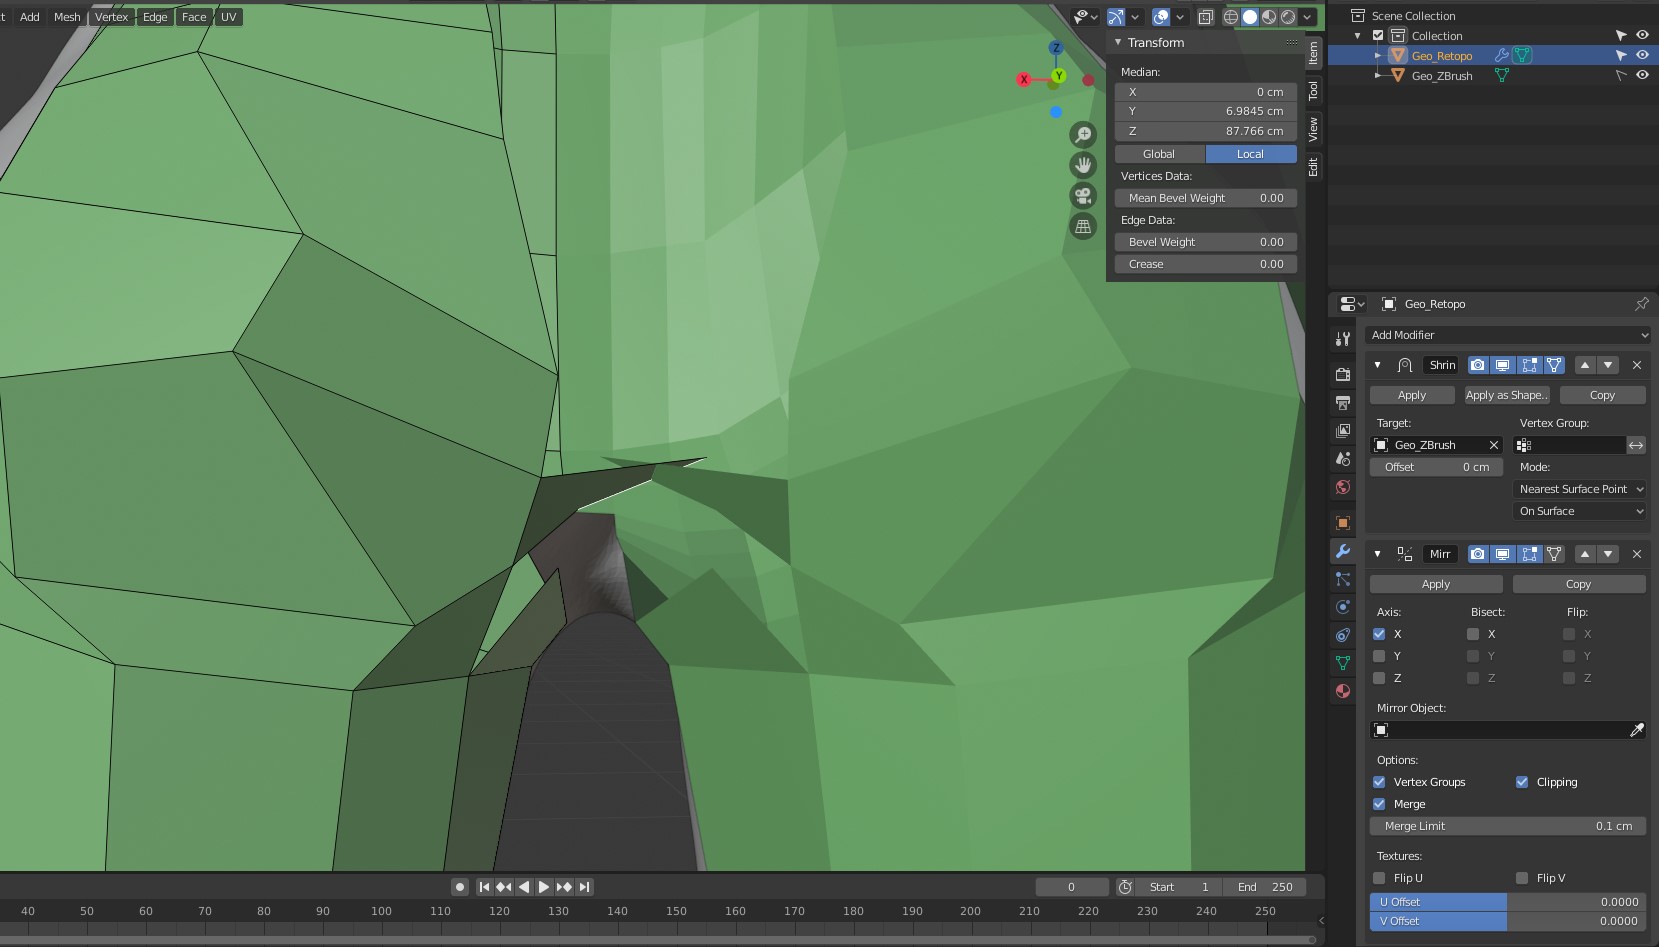Open the Output properties tab

(x=1343, y=402)
